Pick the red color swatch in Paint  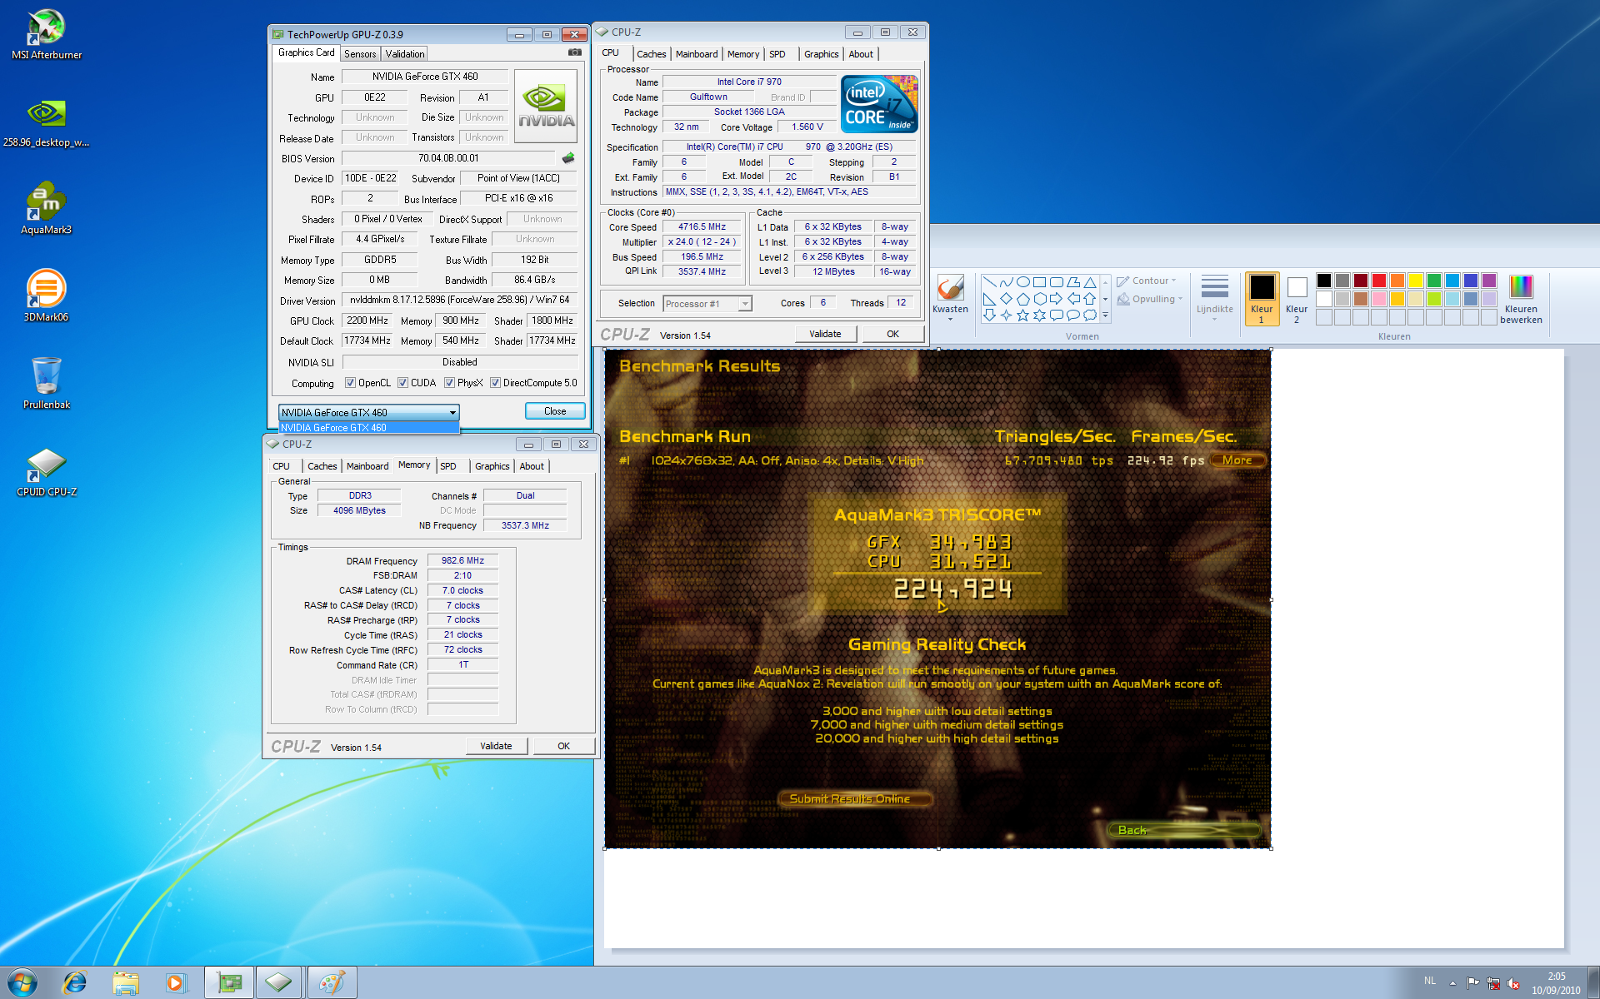tap(1379, 281)
